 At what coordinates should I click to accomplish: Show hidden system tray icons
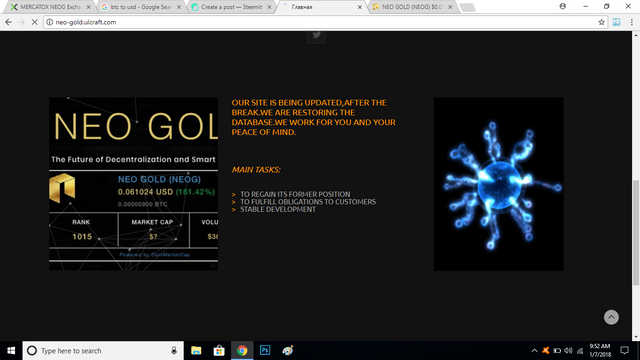(534, 351)
